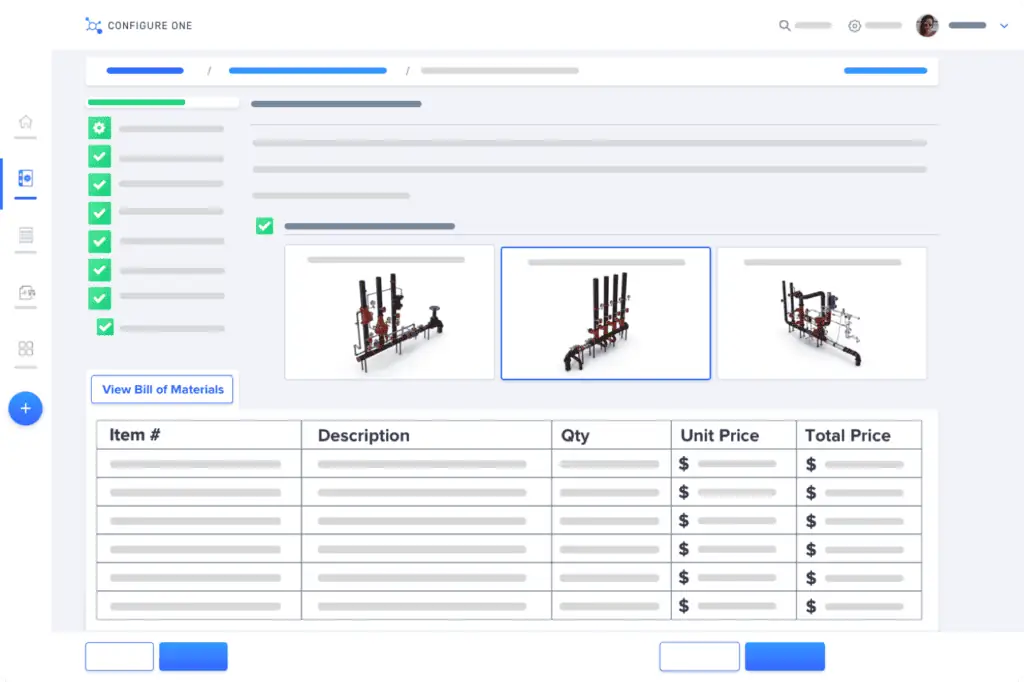
Task: Click the white outlined button at bottom left
Action: tap(120, 656)
